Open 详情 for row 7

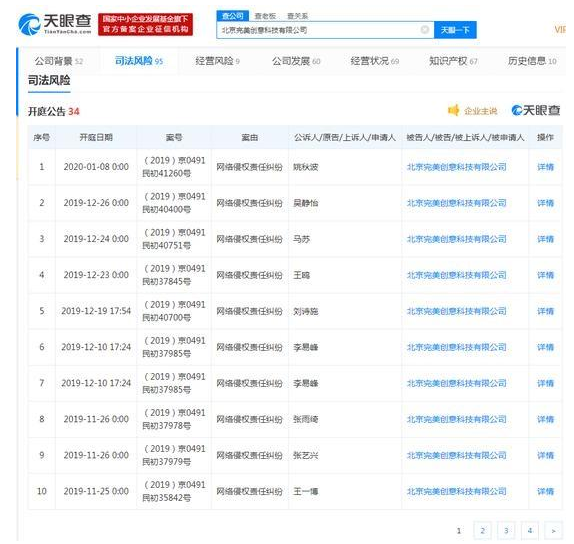[545, 383]
